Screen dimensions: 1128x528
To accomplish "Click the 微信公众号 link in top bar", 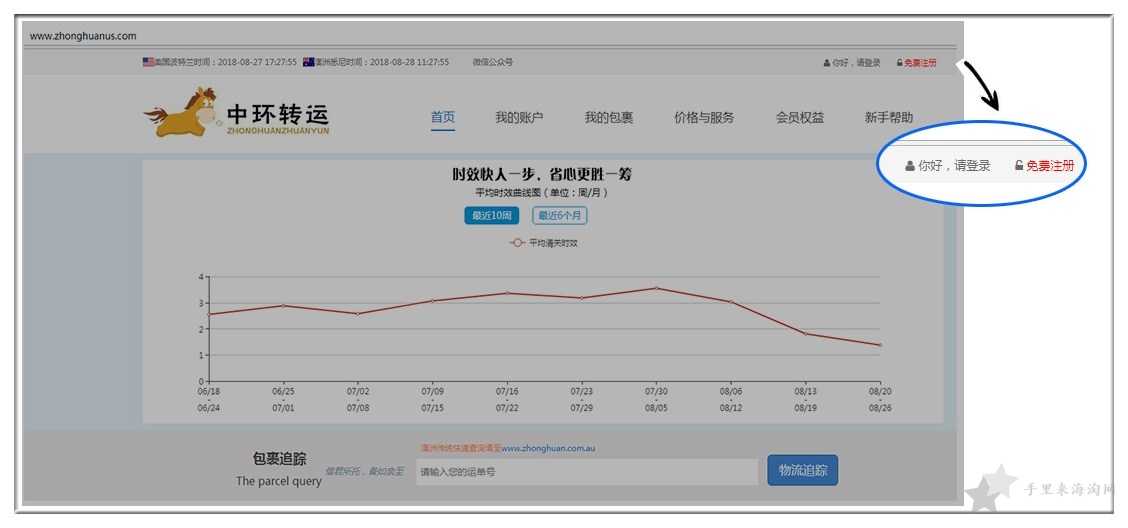I will point(493,63).
